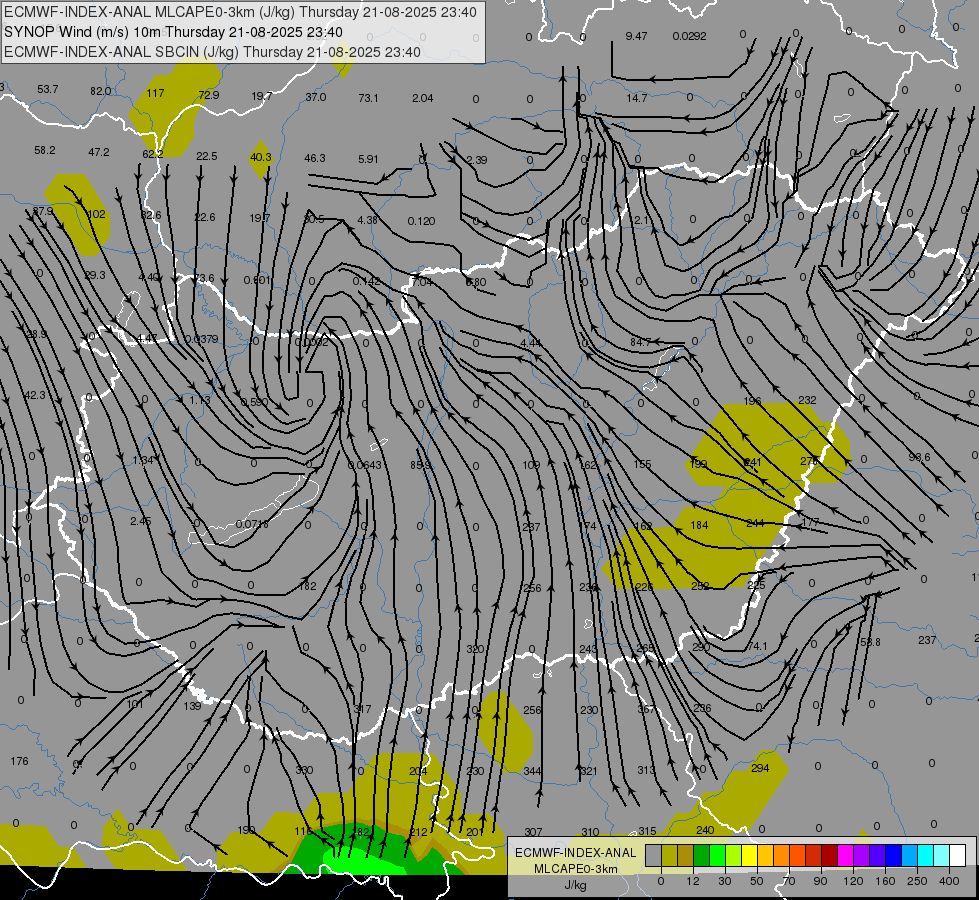Viewport: 979px width, 900px height.
Task: Click the 357 grid value
Action: [x=646, y=710]
